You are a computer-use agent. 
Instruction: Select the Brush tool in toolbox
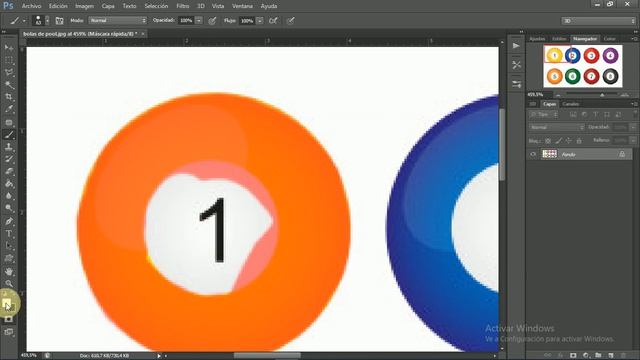click(x=9, y=135)
